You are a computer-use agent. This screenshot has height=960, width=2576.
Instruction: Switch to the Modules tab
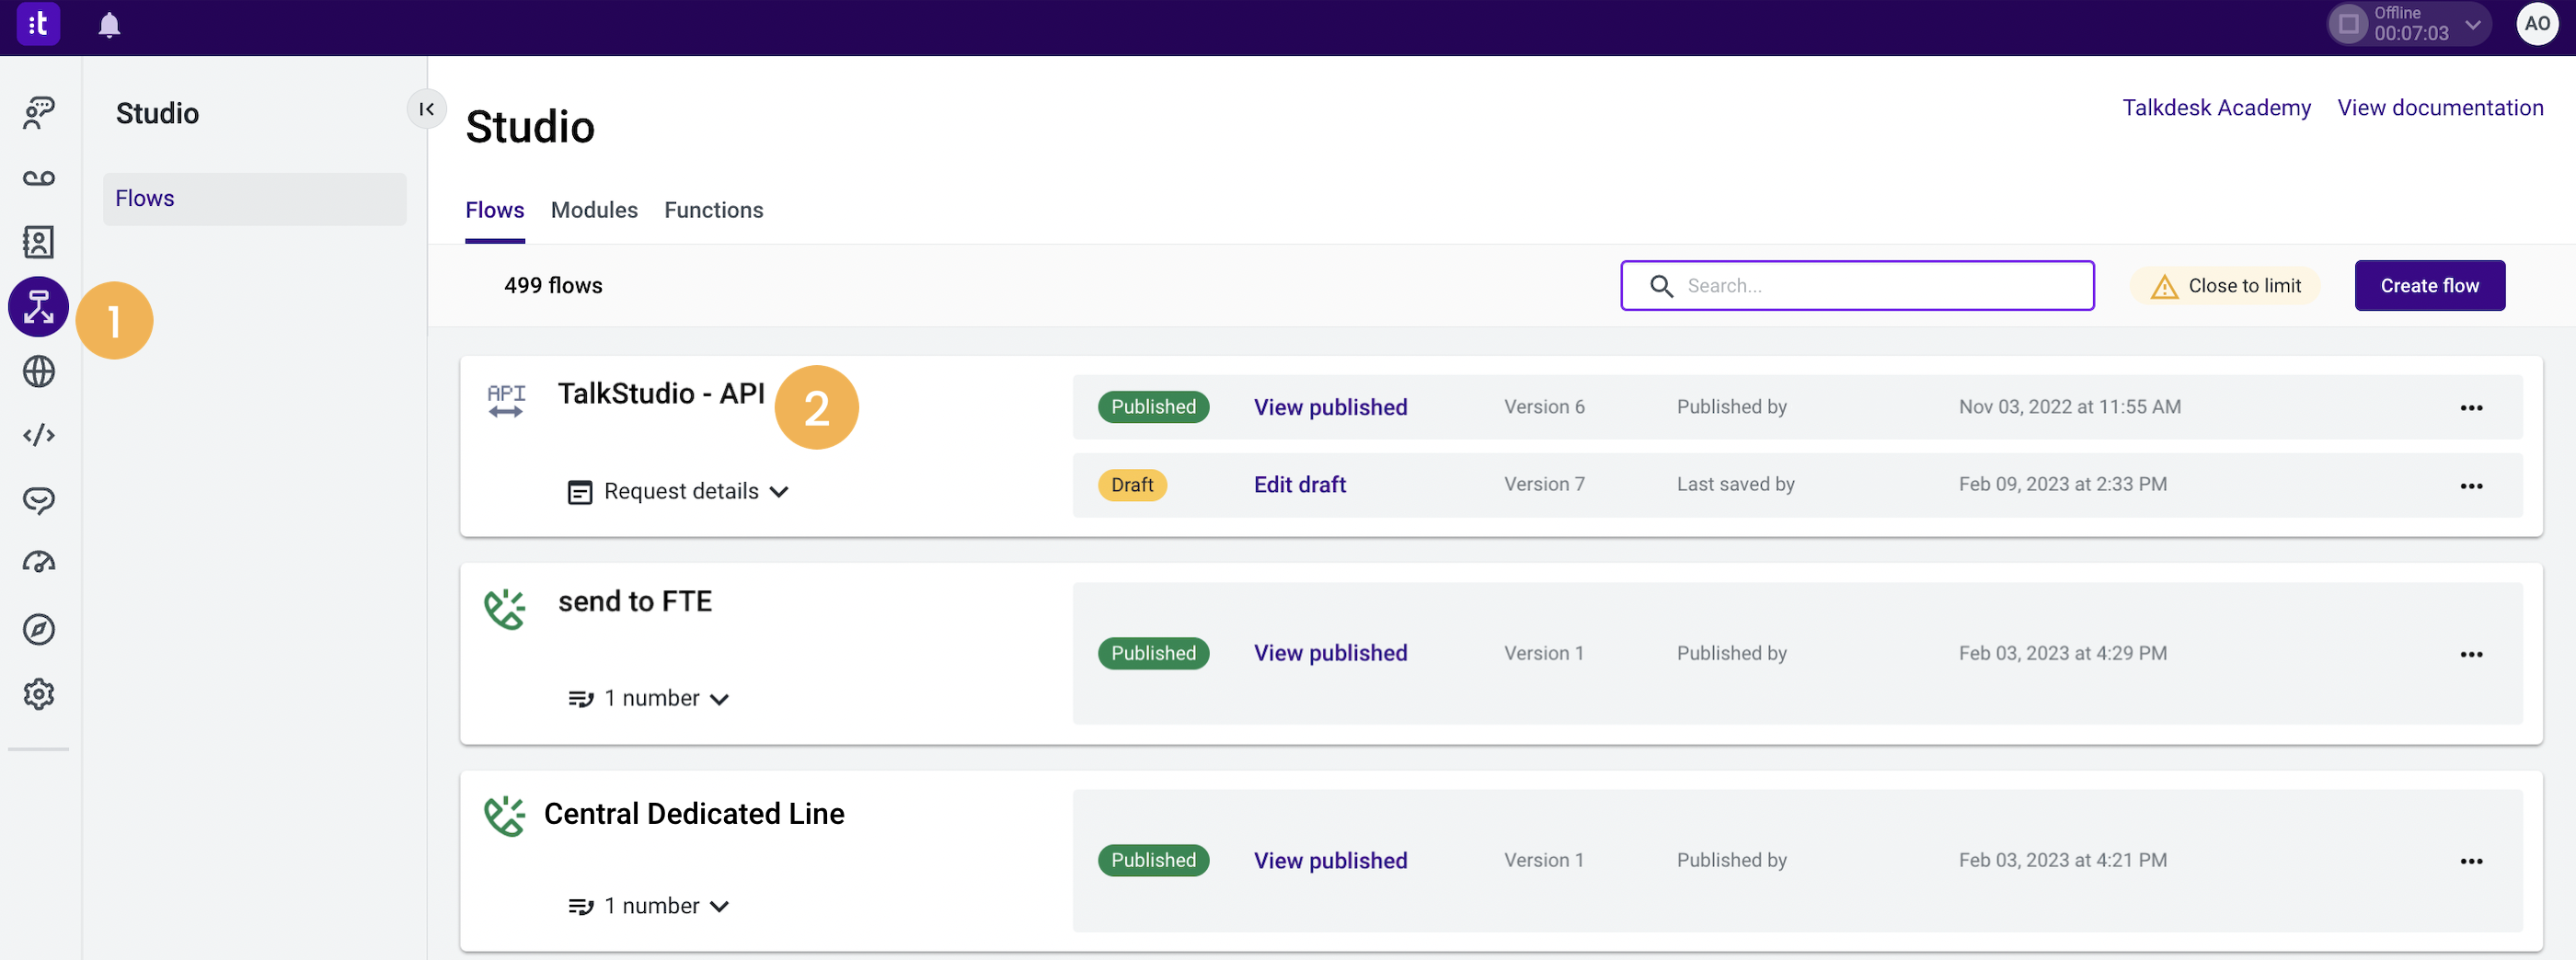tap(594, 210)
